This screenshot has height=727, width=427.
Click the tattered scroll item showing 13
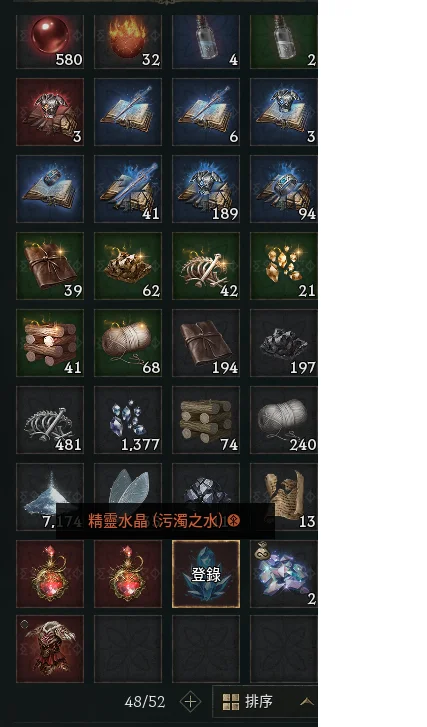(x=284, y=497)
